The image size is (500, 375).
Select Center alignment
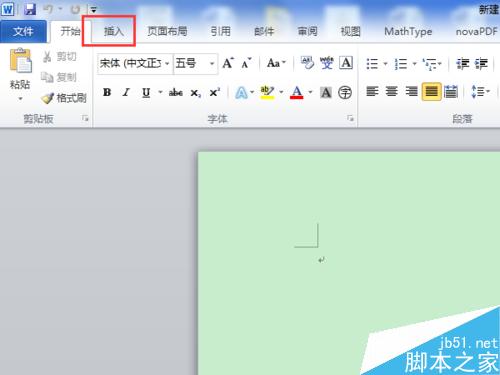click(x=392, y=91)
